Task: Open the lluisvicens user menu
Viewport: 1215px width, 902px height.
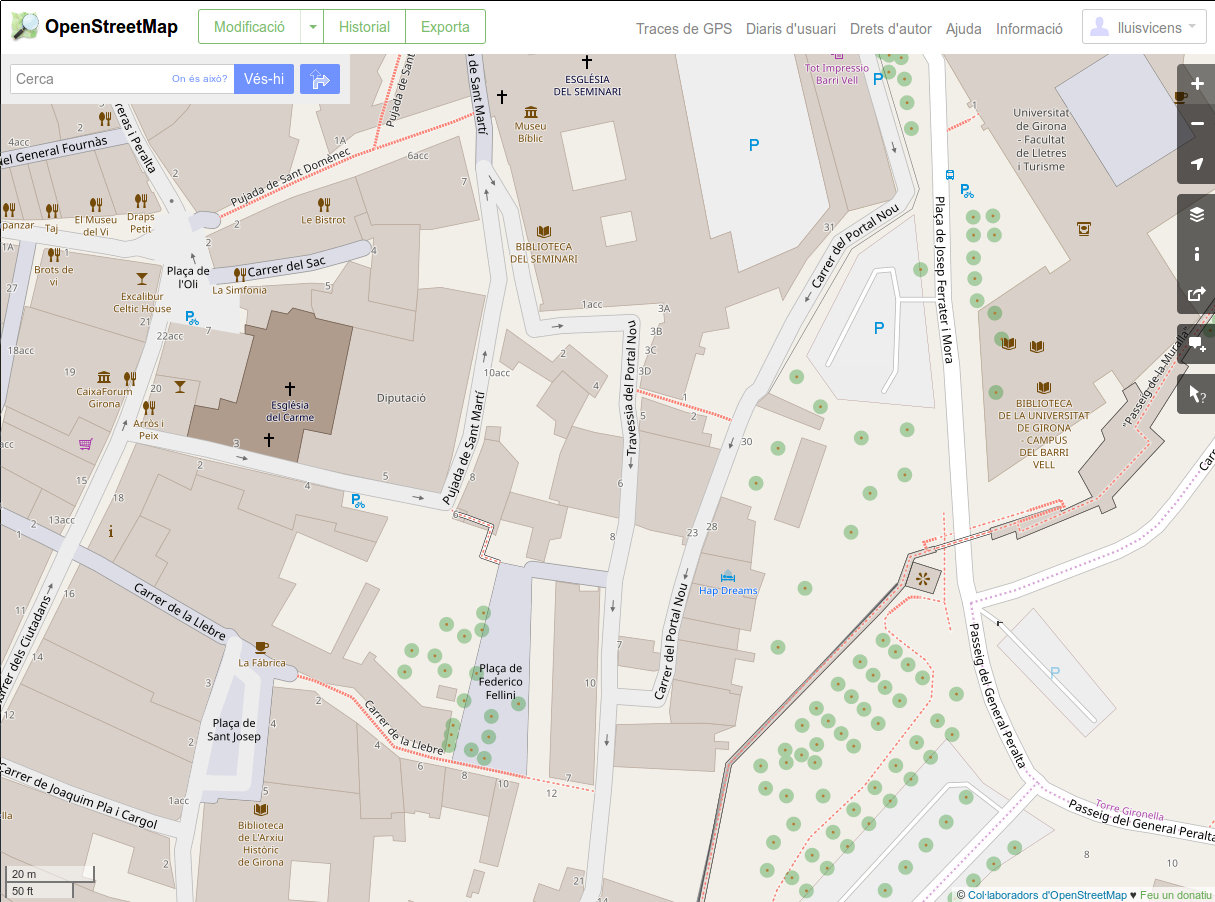Action: (1144, 28)
